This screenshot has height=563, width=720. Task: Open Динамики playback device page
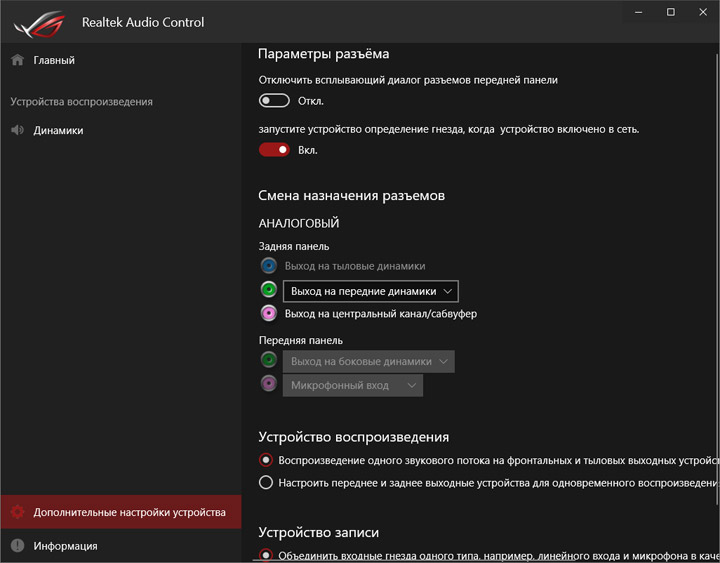[x=57, y=130]
